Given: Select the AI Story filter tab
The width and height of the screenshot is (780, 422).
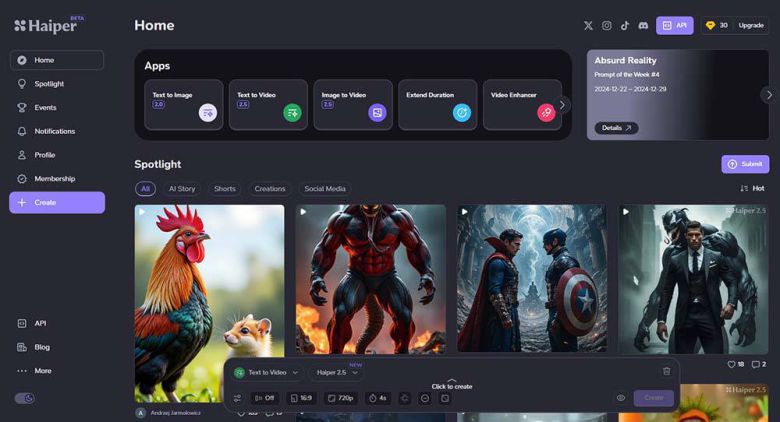Looking at the screenshot, I should 182,188.
